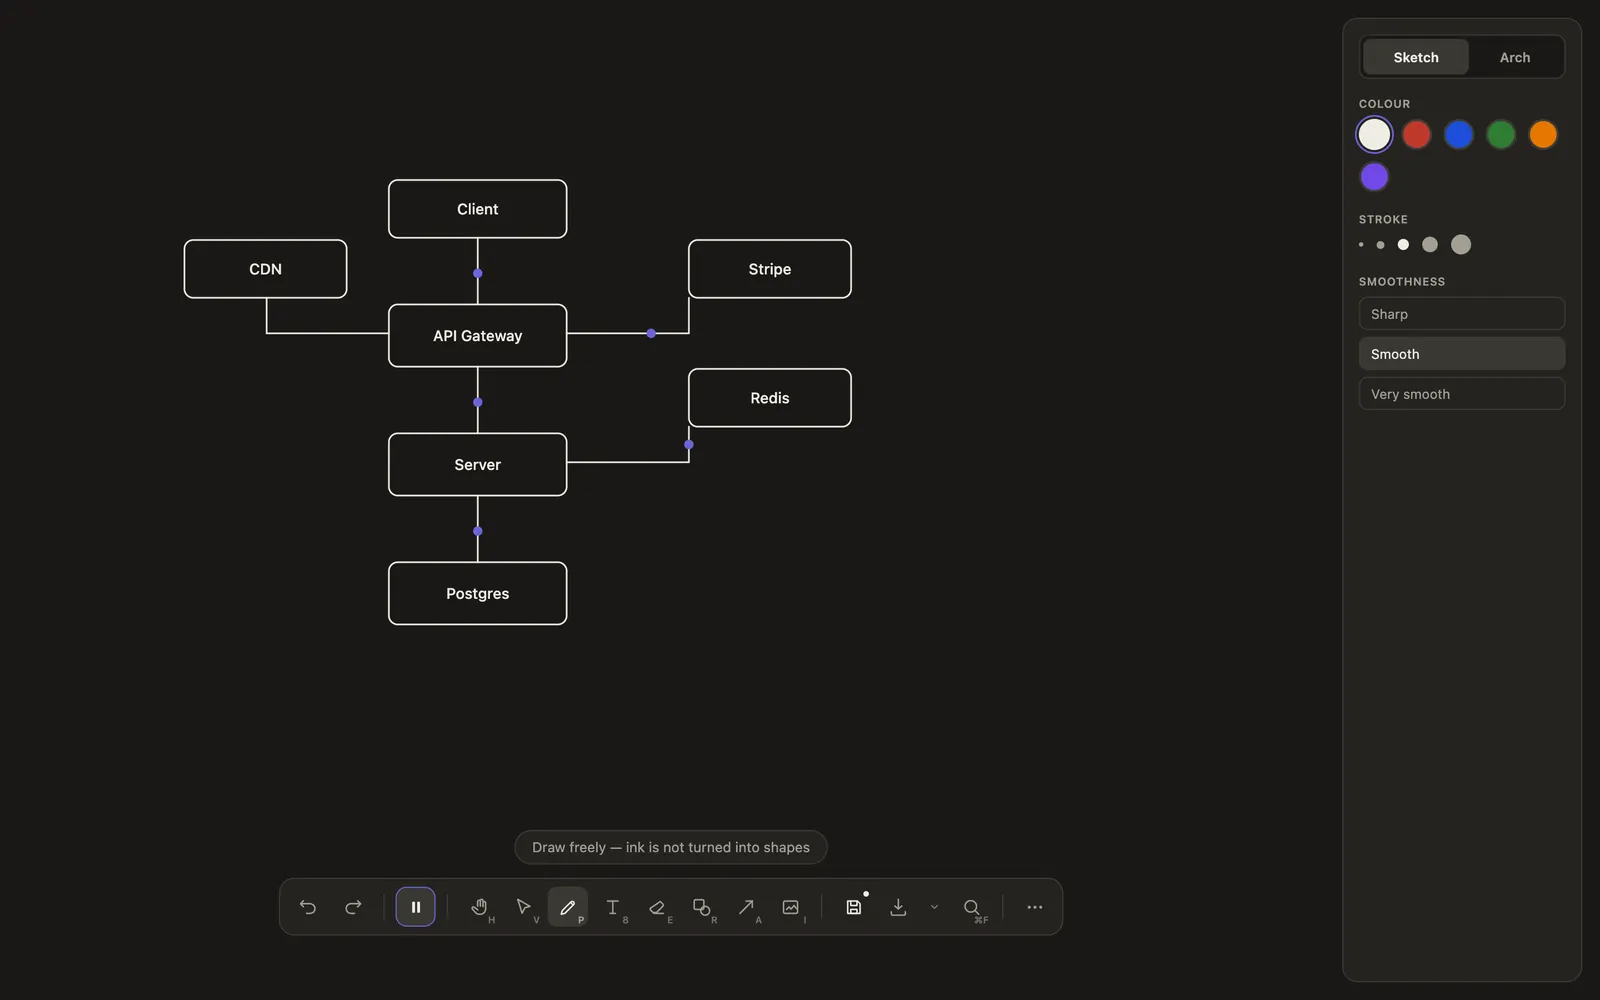Select the API Gateway node box
The width and height of the screenshot is (1600, 1000).
478,336
